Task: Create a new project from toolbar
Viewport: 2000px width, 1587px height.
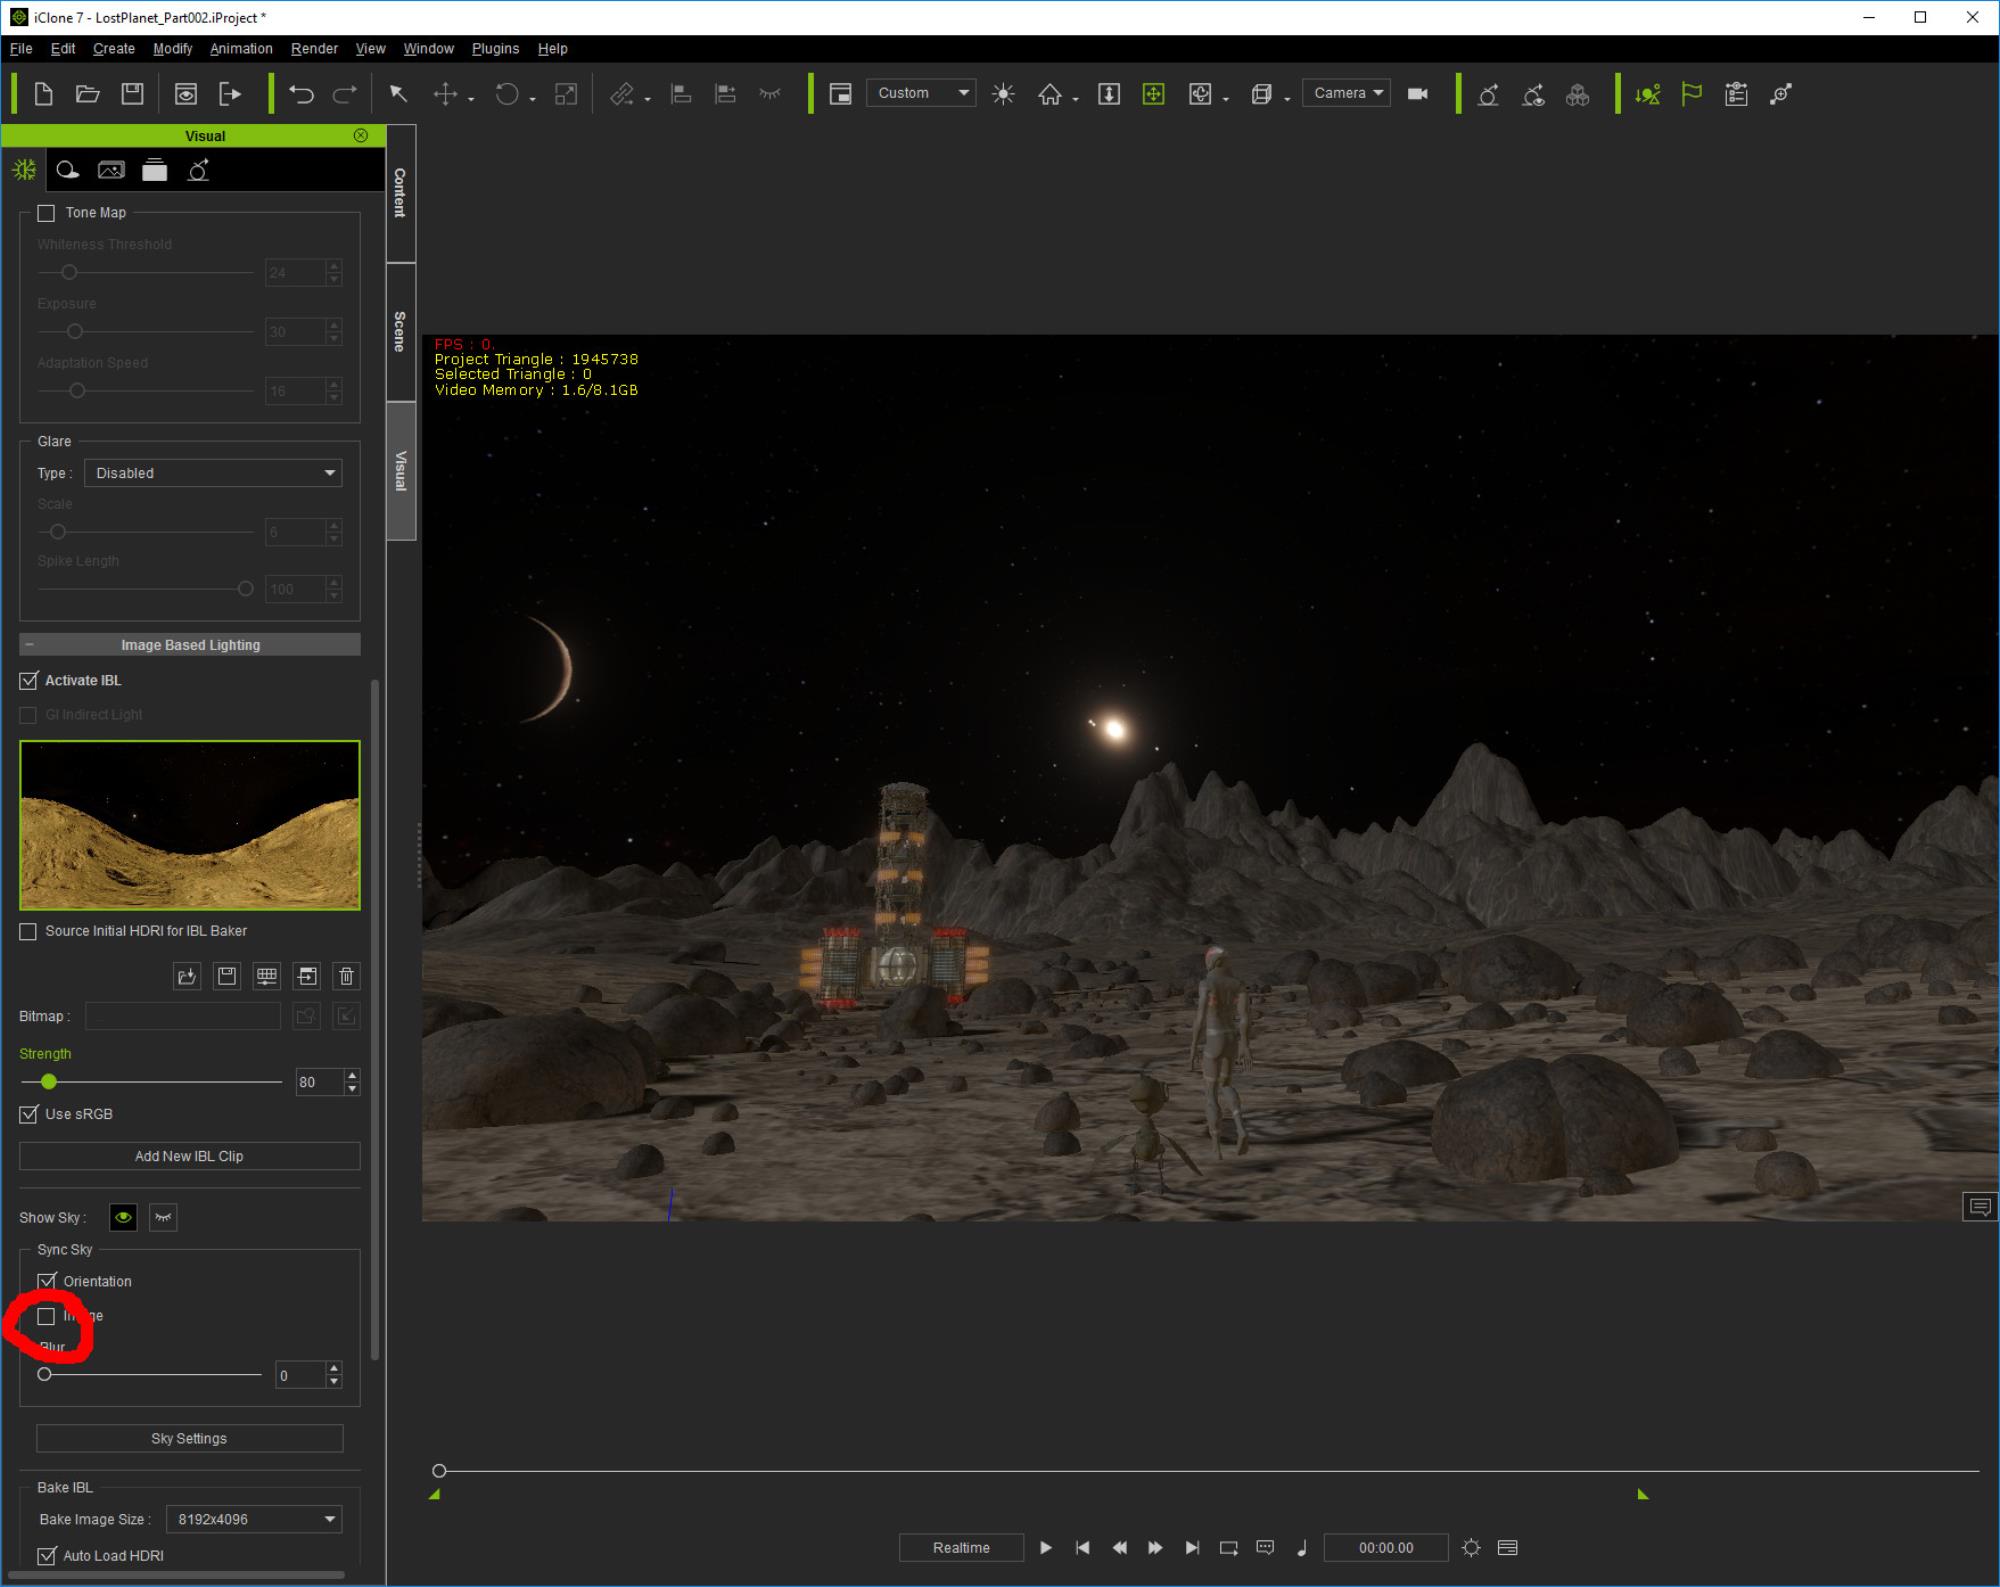Action: pos(43,94)
